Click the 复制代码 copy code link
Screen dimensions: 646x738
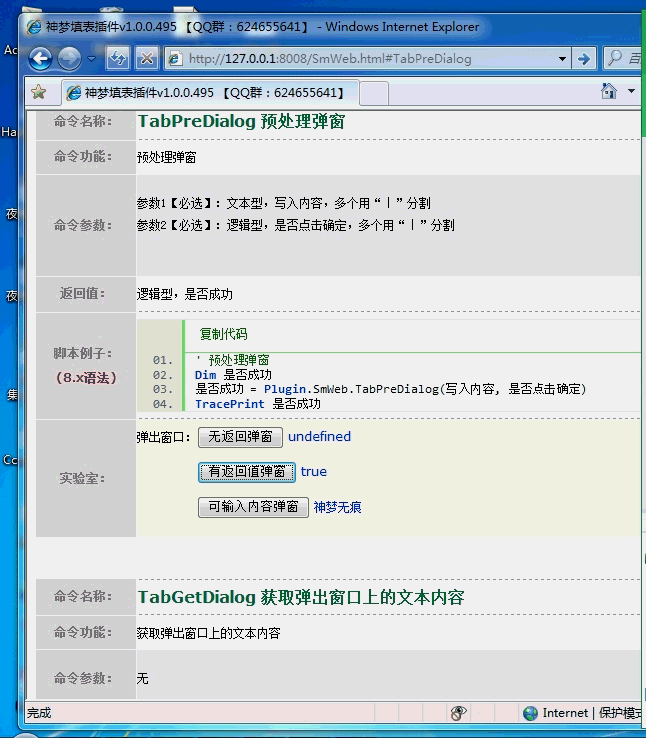coord(223,334)
